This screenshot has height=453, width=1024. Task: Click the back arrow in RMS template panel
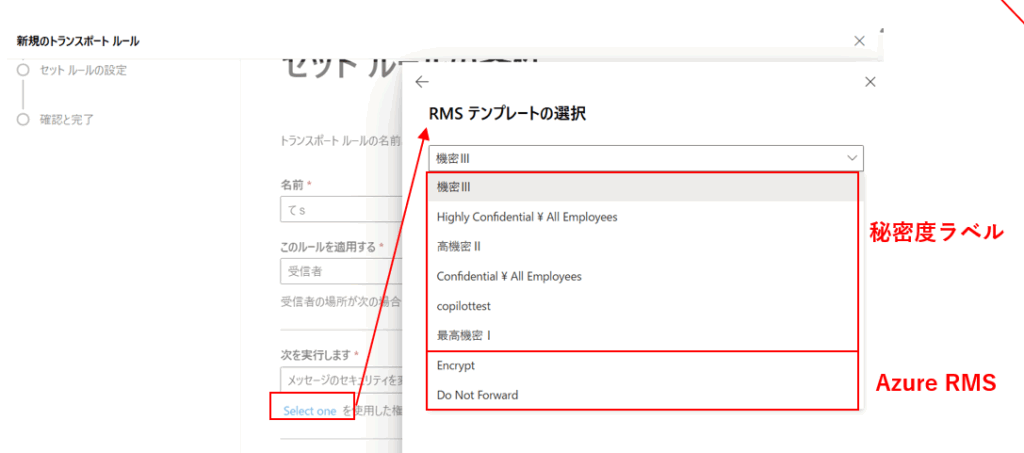[422, 82]
